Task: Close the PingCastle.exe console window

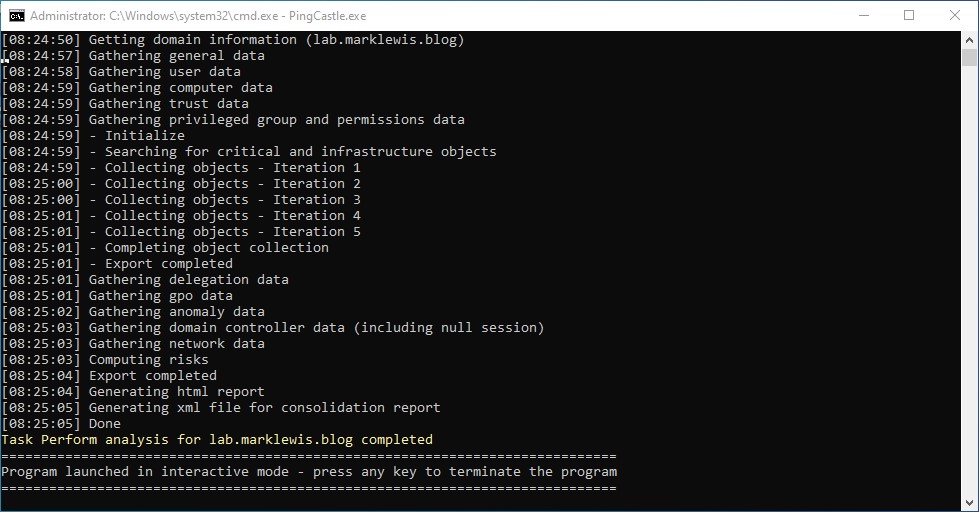Action: coord(954,15)
